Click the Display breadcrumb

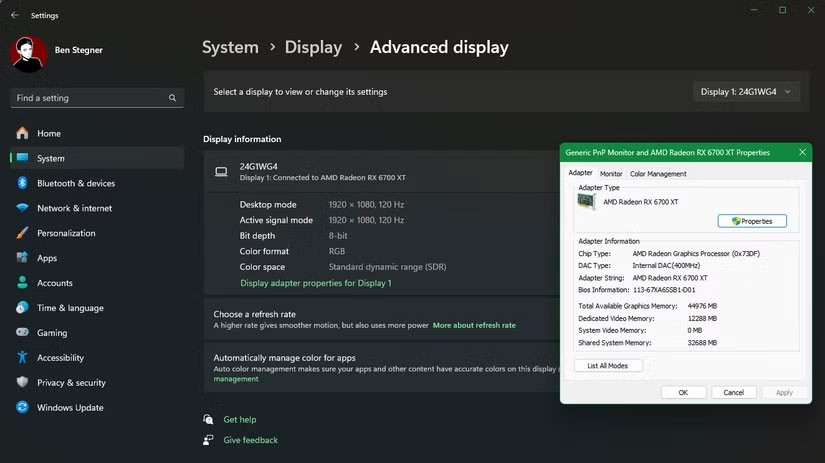(x=313, y=47)
